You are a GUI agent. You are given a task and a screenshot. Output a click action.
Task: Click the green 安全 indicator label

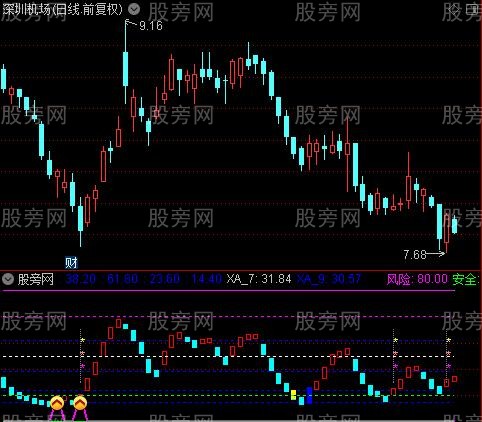pos(466,279)
